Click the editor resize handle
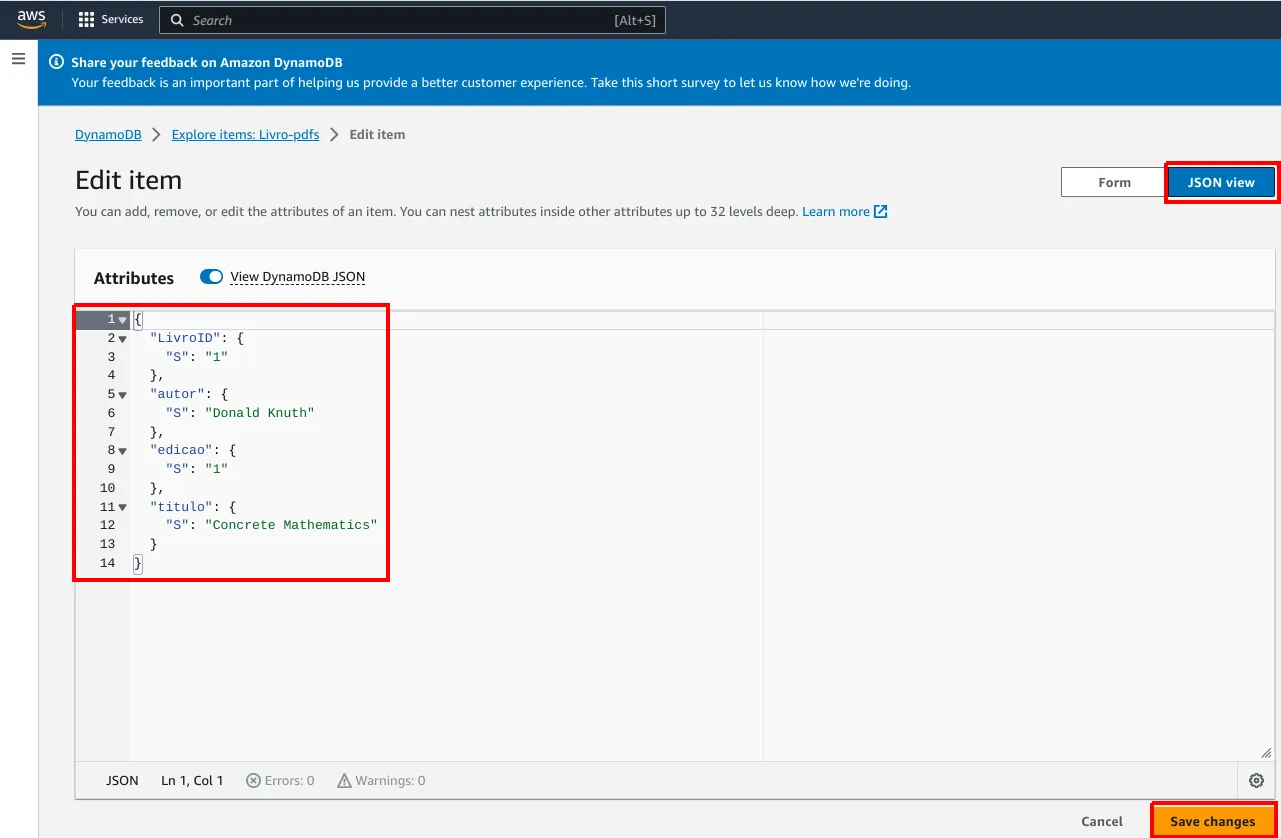This screenshot has height=838, width=1281. tap(1266, 753)
